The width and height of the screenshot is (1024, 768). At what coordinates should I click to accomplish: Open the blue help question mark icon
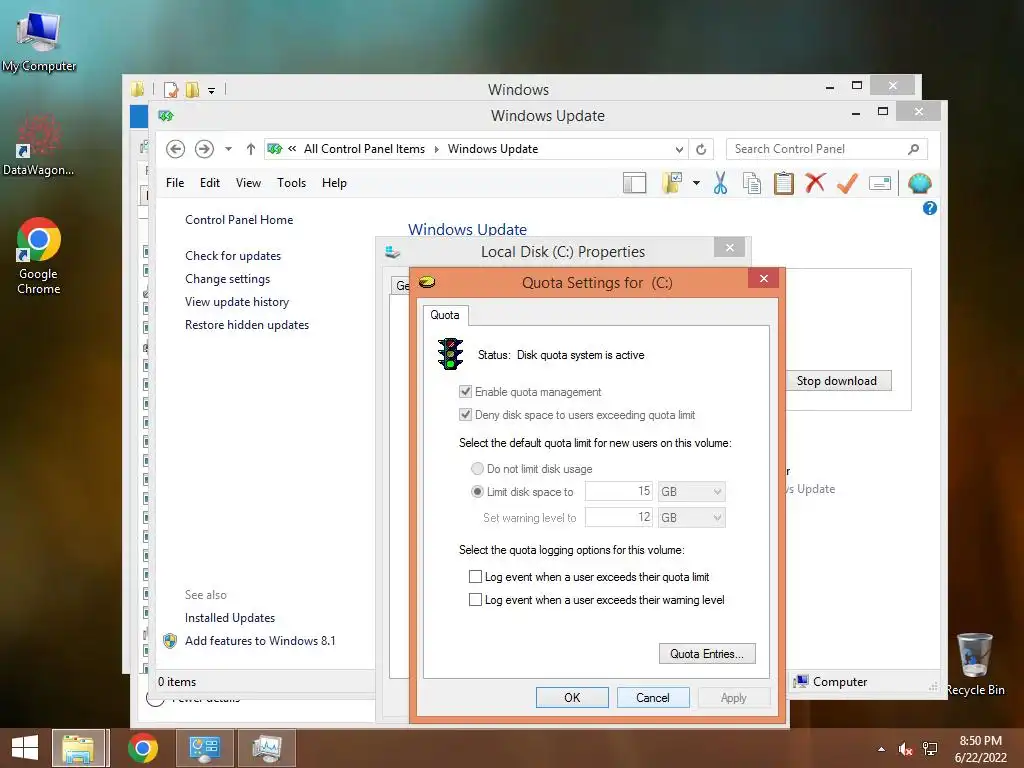(929, 208)
